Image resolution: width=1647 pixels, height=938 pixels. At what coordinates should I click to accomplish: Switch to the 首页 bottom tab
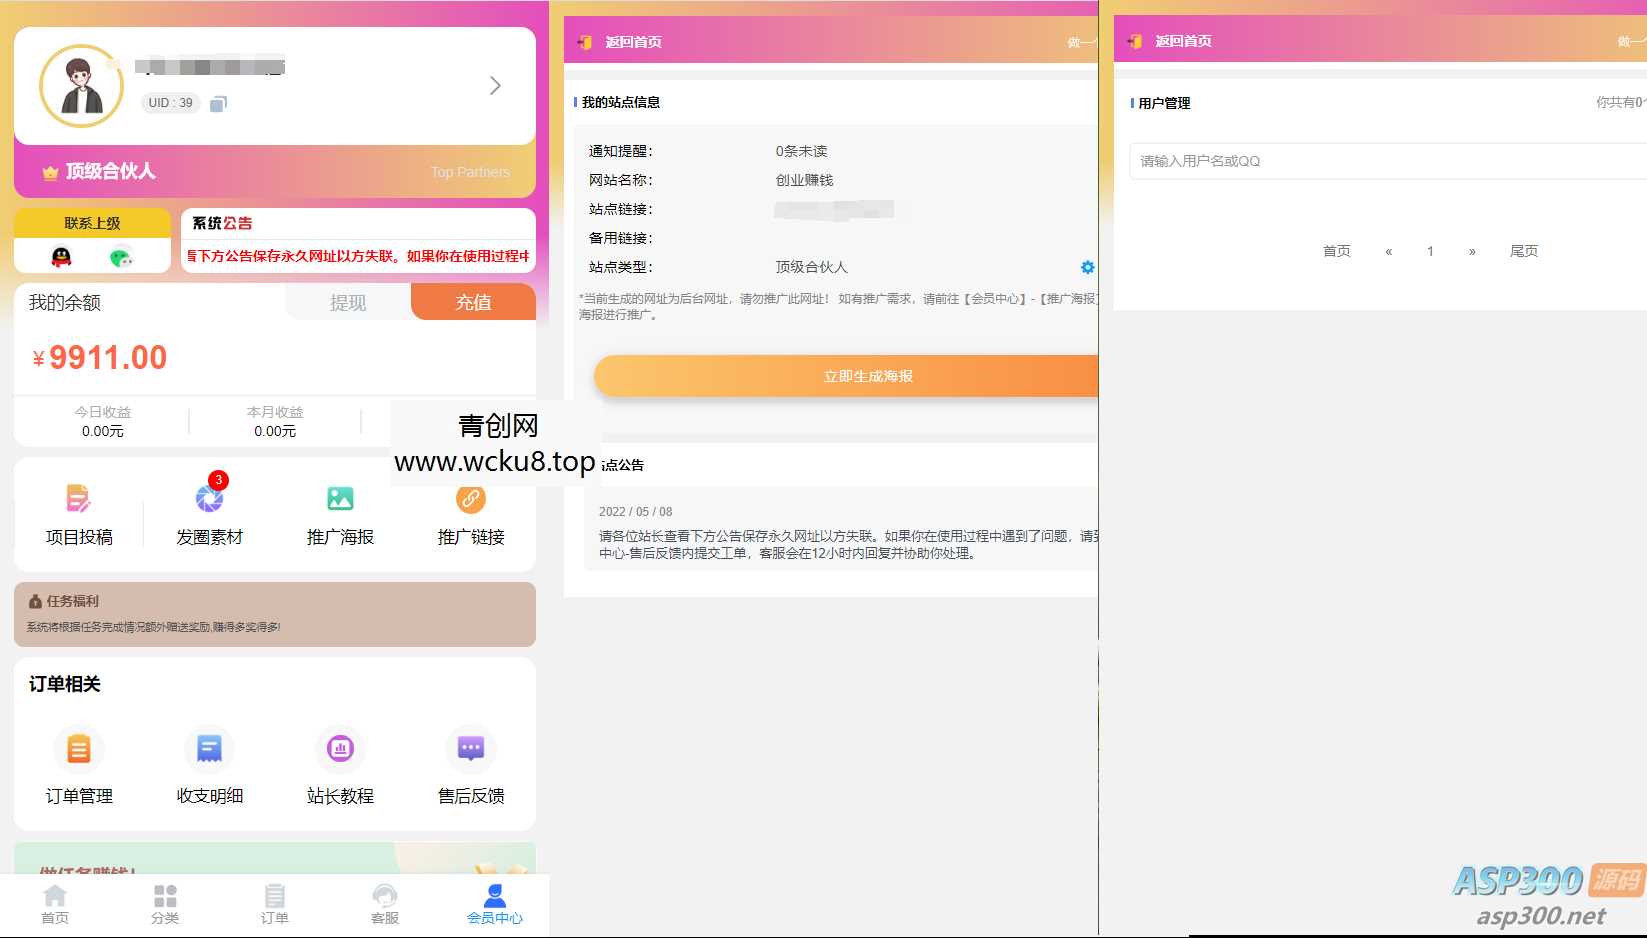tap(55, 903)
